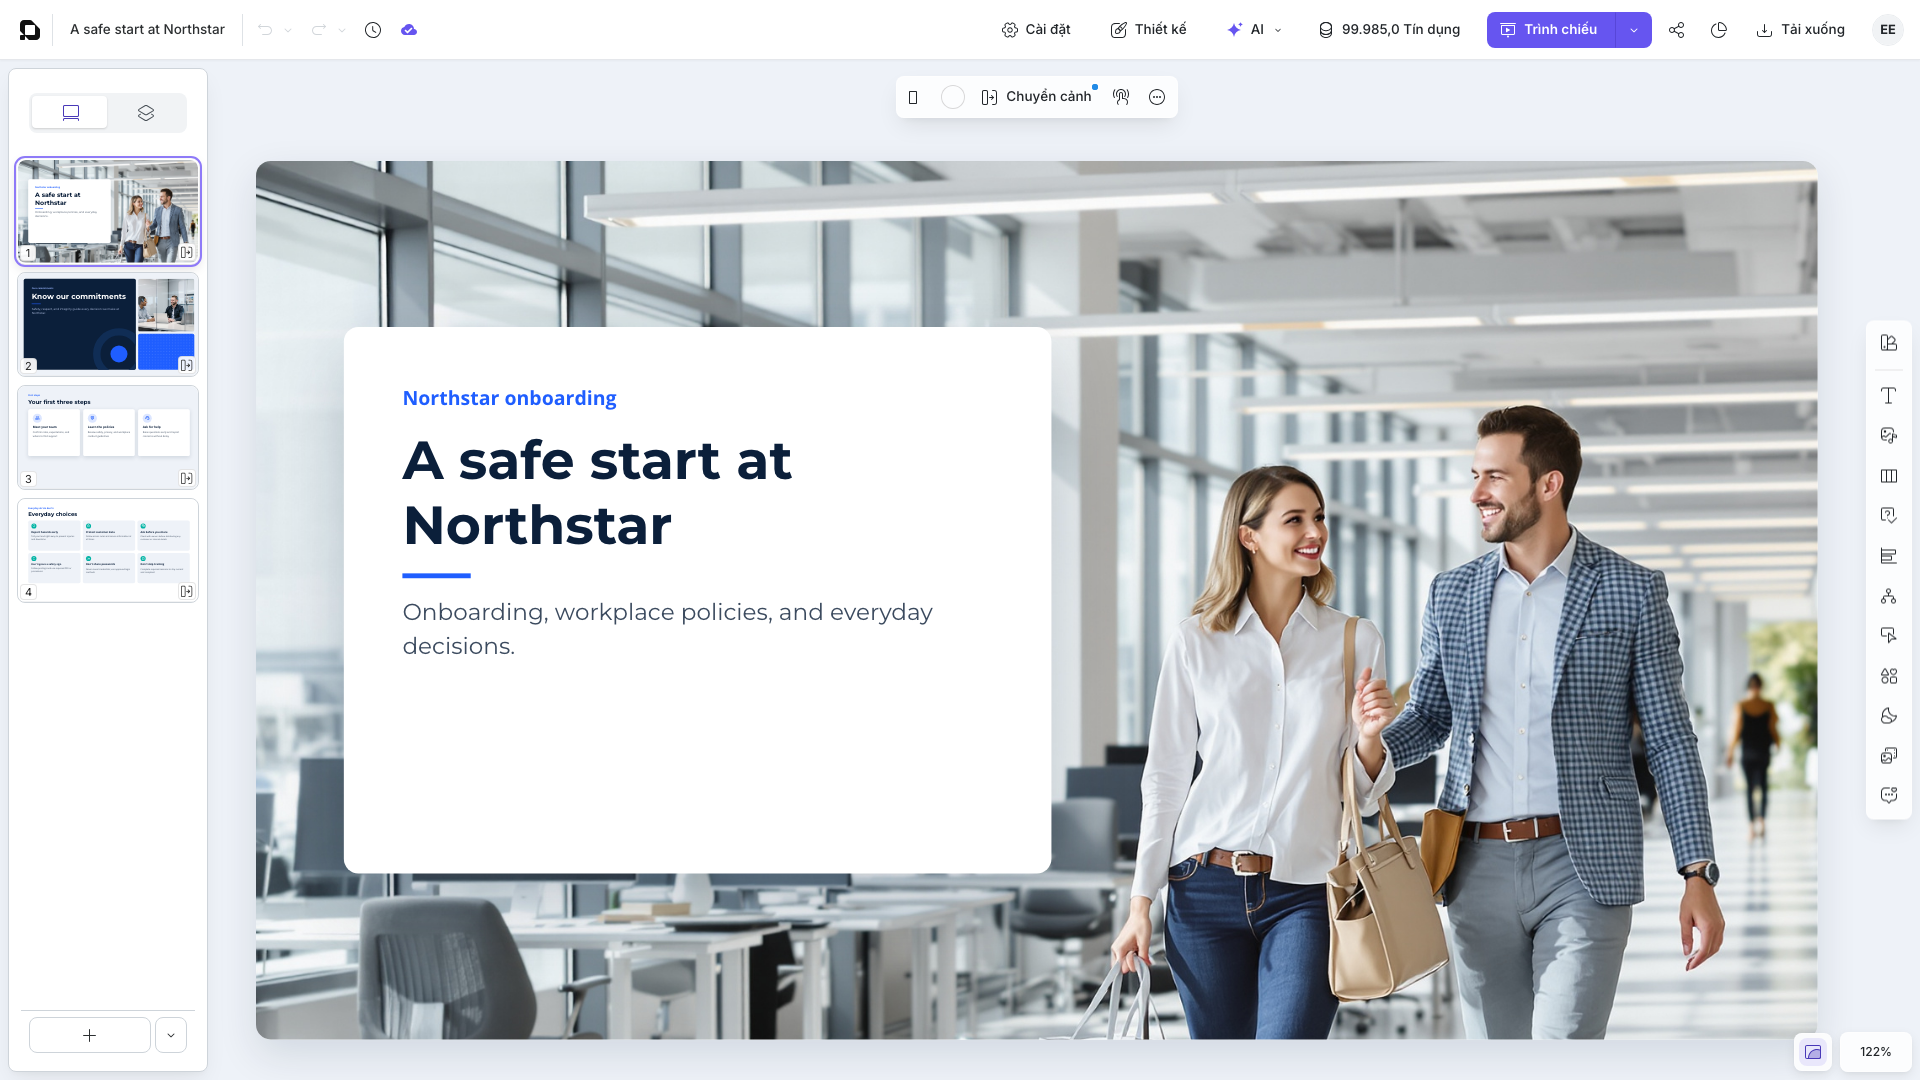Image resolution: width=1920 pixels, height=1080 pixels.
Task: Expand the add-slide options chevron
Action: 171,1035
